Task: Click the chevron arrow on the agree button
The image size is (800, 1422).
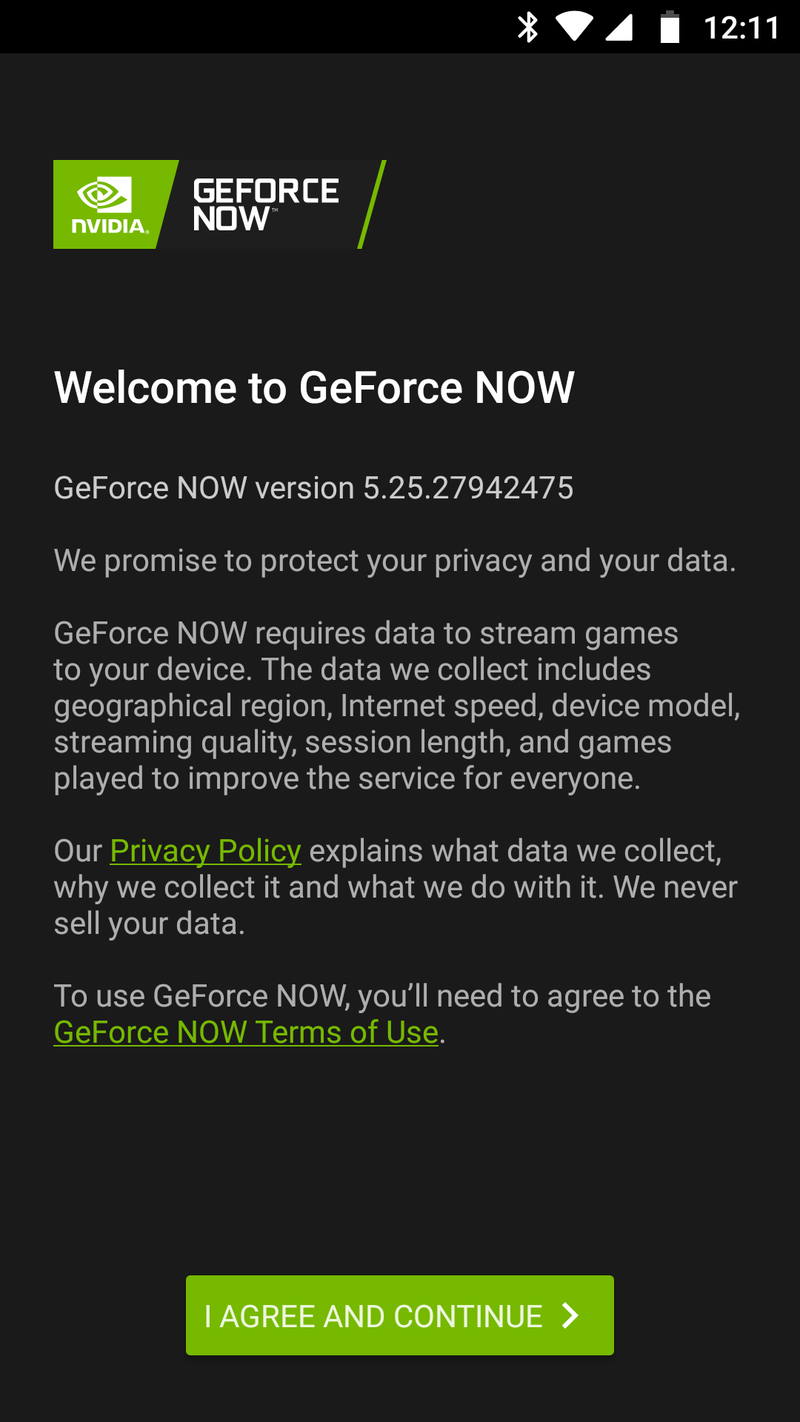Action: point(570,1315)
